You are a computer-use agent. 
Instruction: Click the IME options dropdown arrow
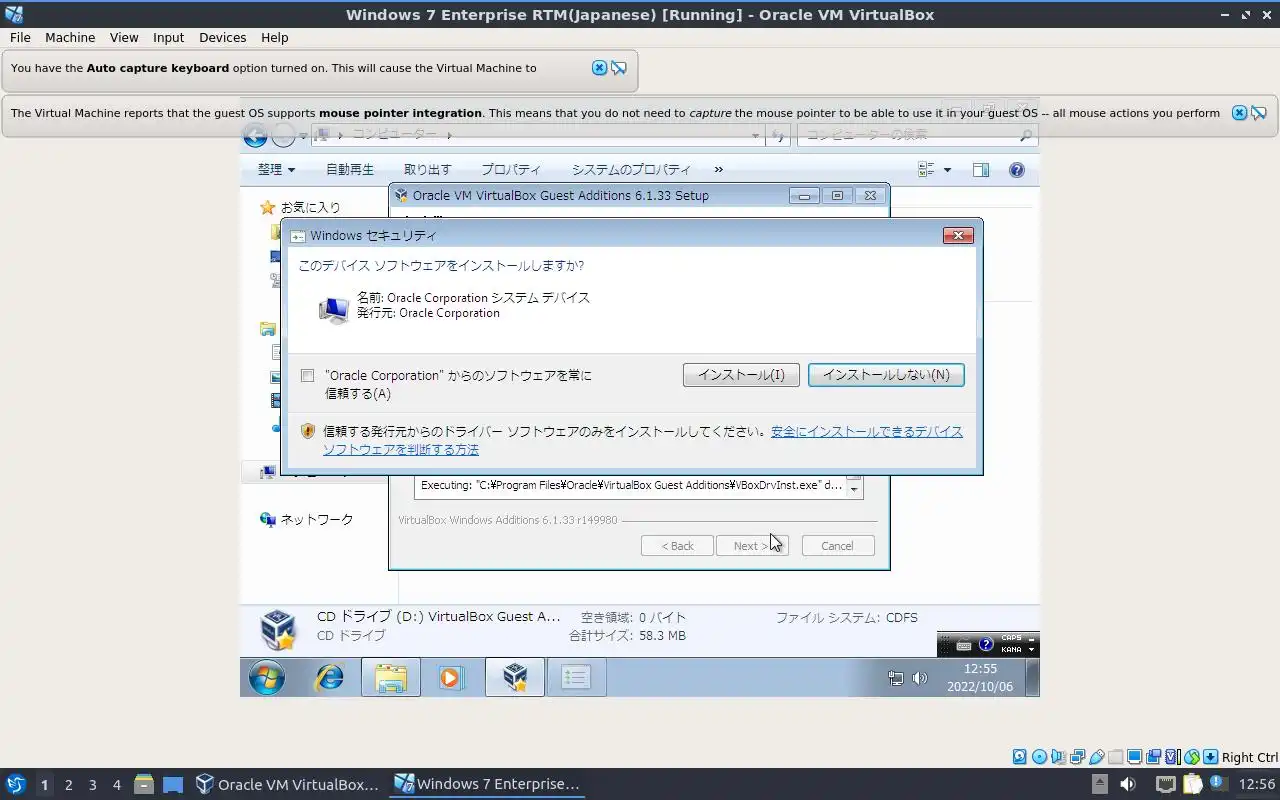pyautogui.click(x=1032, y=649)
